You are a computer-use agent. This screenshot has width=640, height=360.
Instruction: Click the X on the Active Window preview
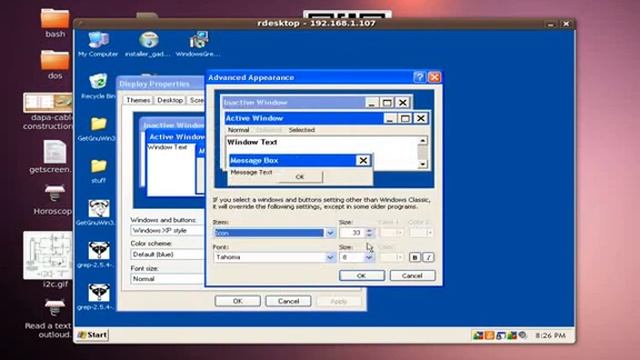click(x=420, y=118)
